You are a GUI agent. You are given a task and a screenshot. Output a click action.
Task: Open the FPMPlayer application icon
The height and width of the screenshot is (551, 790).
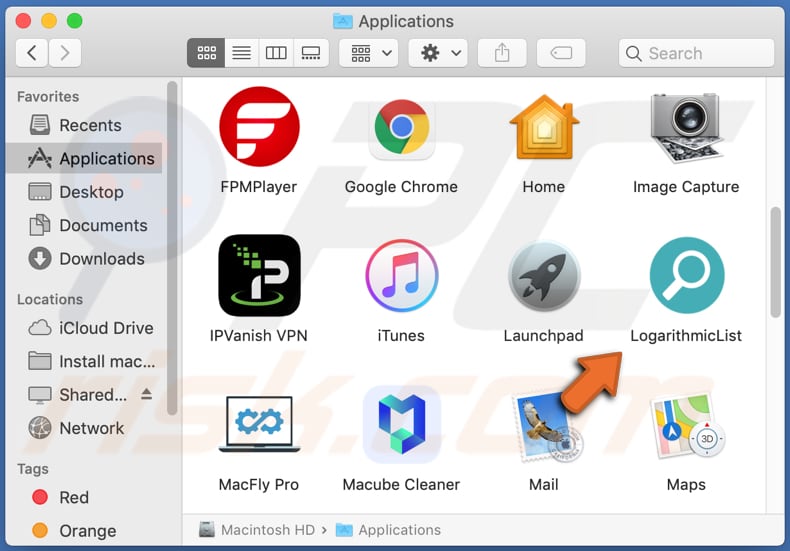tap(259, 126)
